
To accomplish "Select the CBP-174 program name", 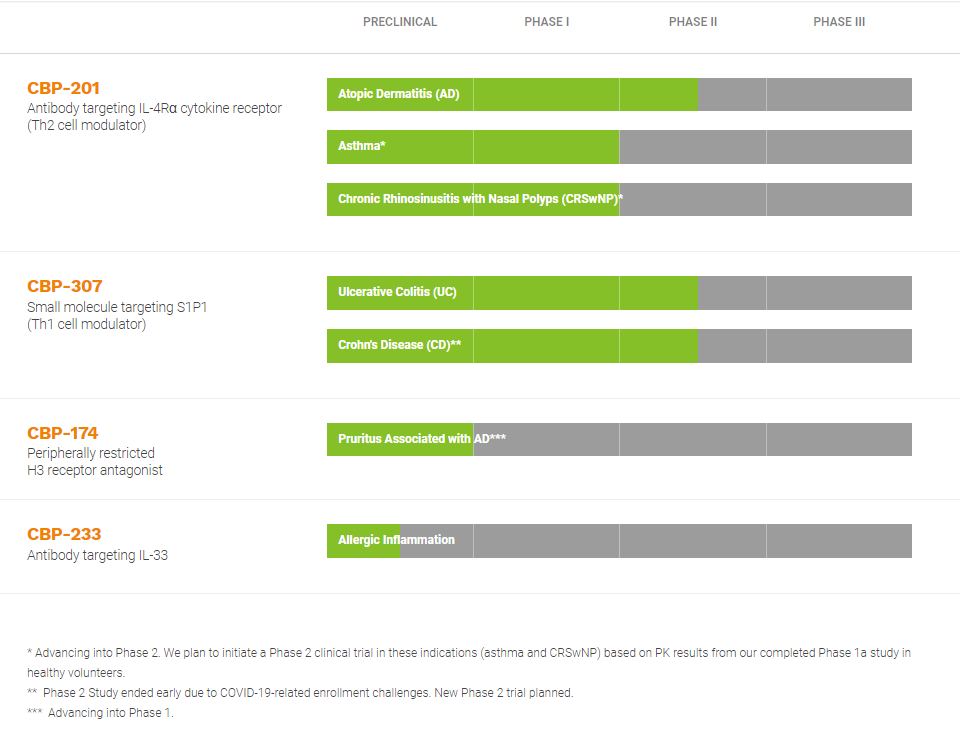I will [x=63, y=433].
